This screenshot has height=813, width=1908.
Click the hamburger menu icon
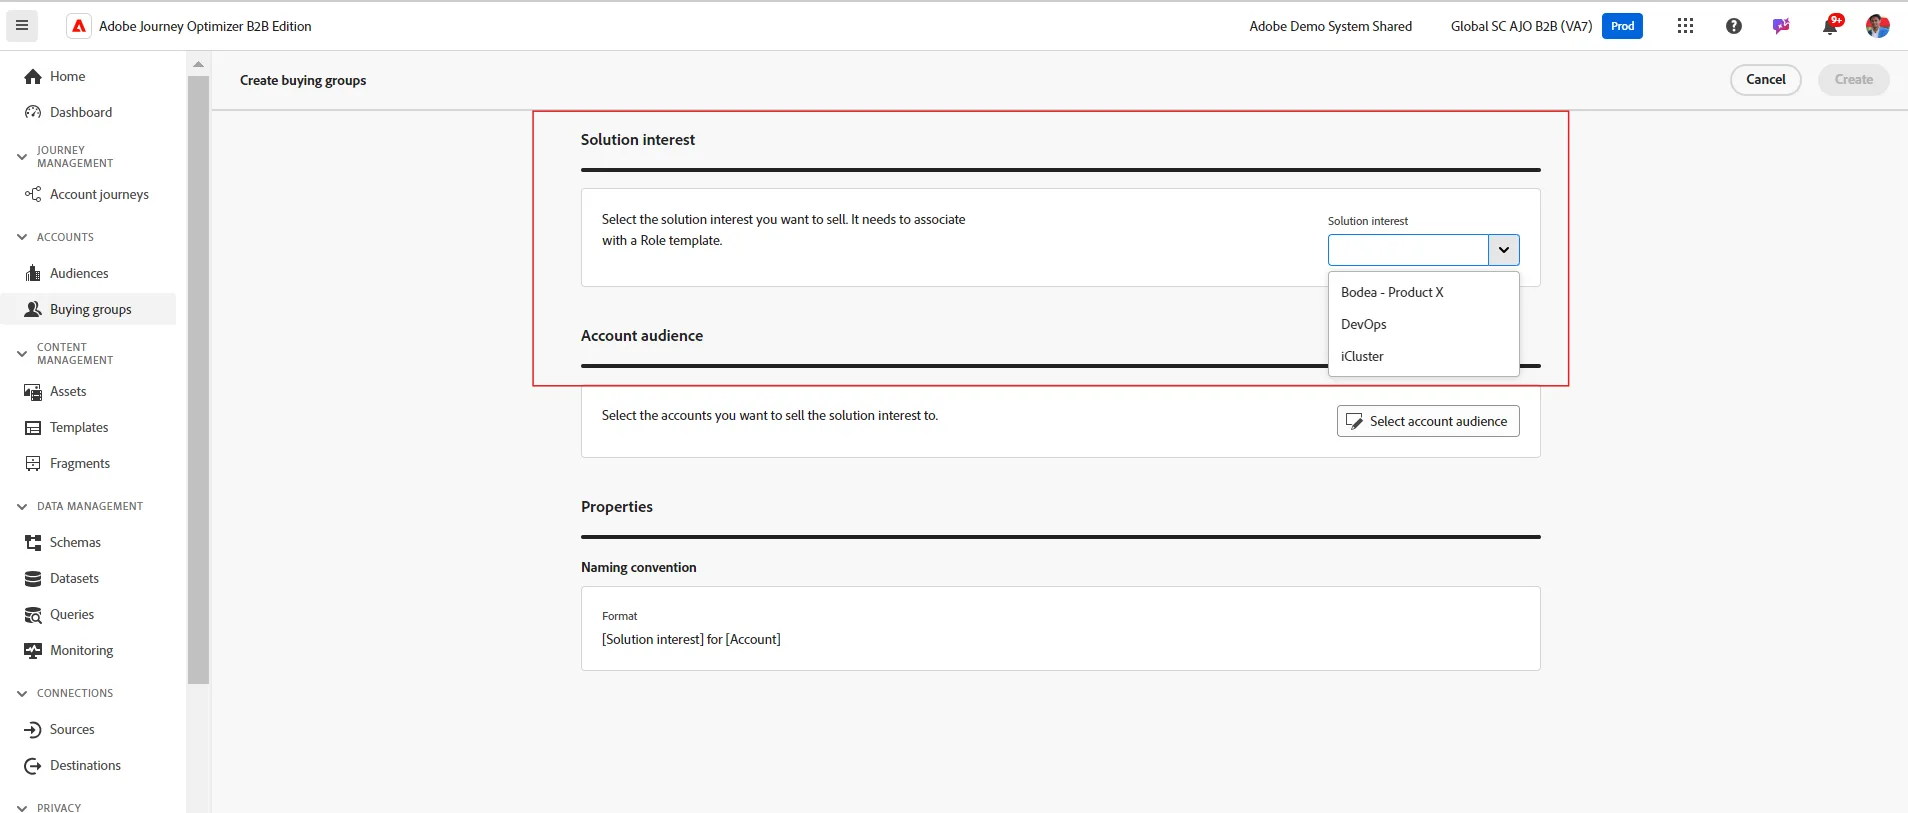click(x=22, y=26)
